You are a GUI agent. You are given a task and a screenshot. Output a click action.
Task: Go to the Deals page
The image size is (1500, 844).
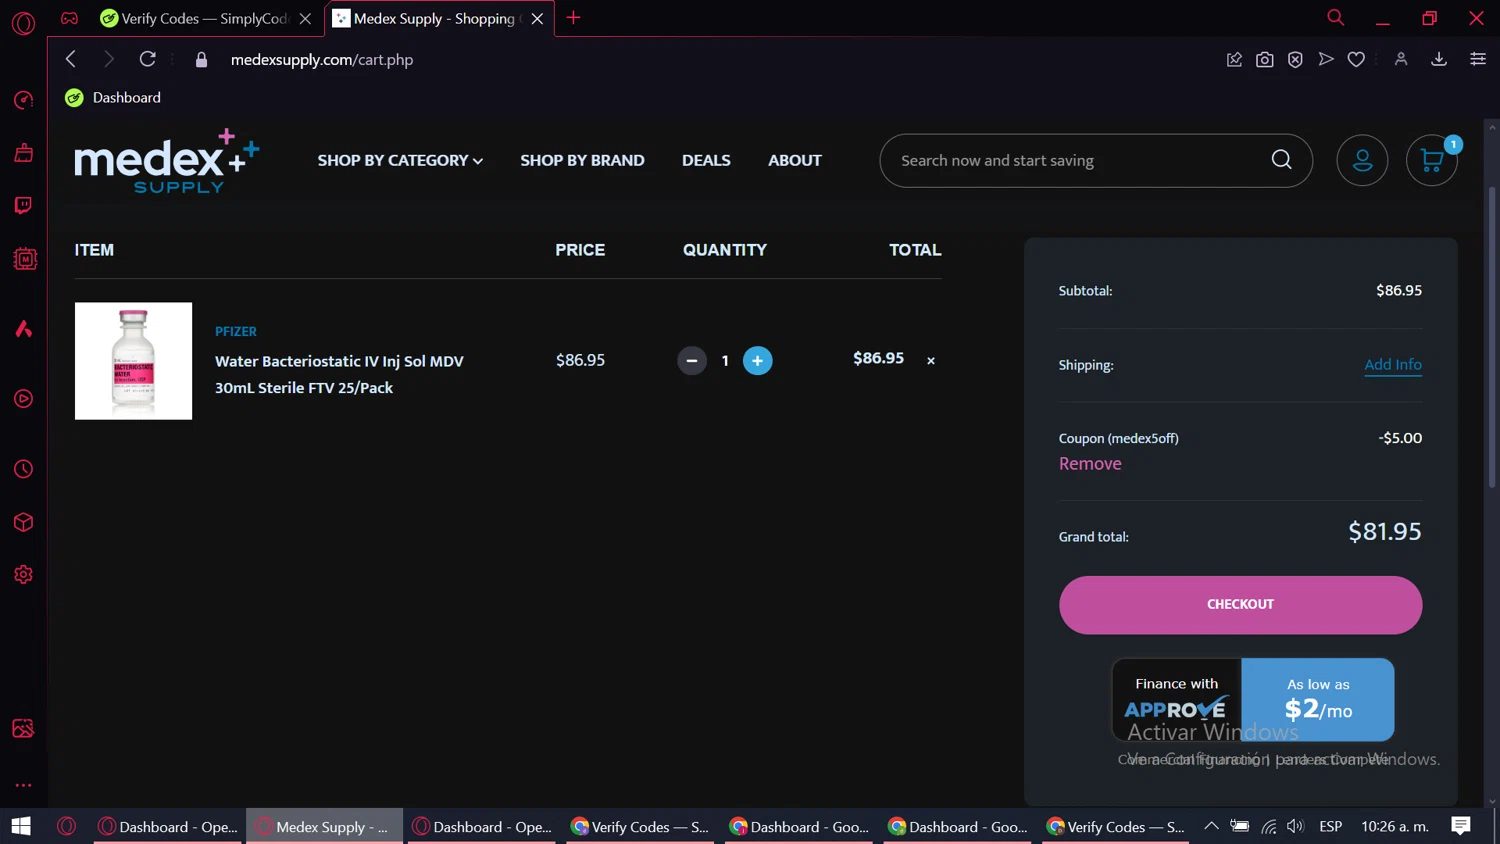pos(706,160)
